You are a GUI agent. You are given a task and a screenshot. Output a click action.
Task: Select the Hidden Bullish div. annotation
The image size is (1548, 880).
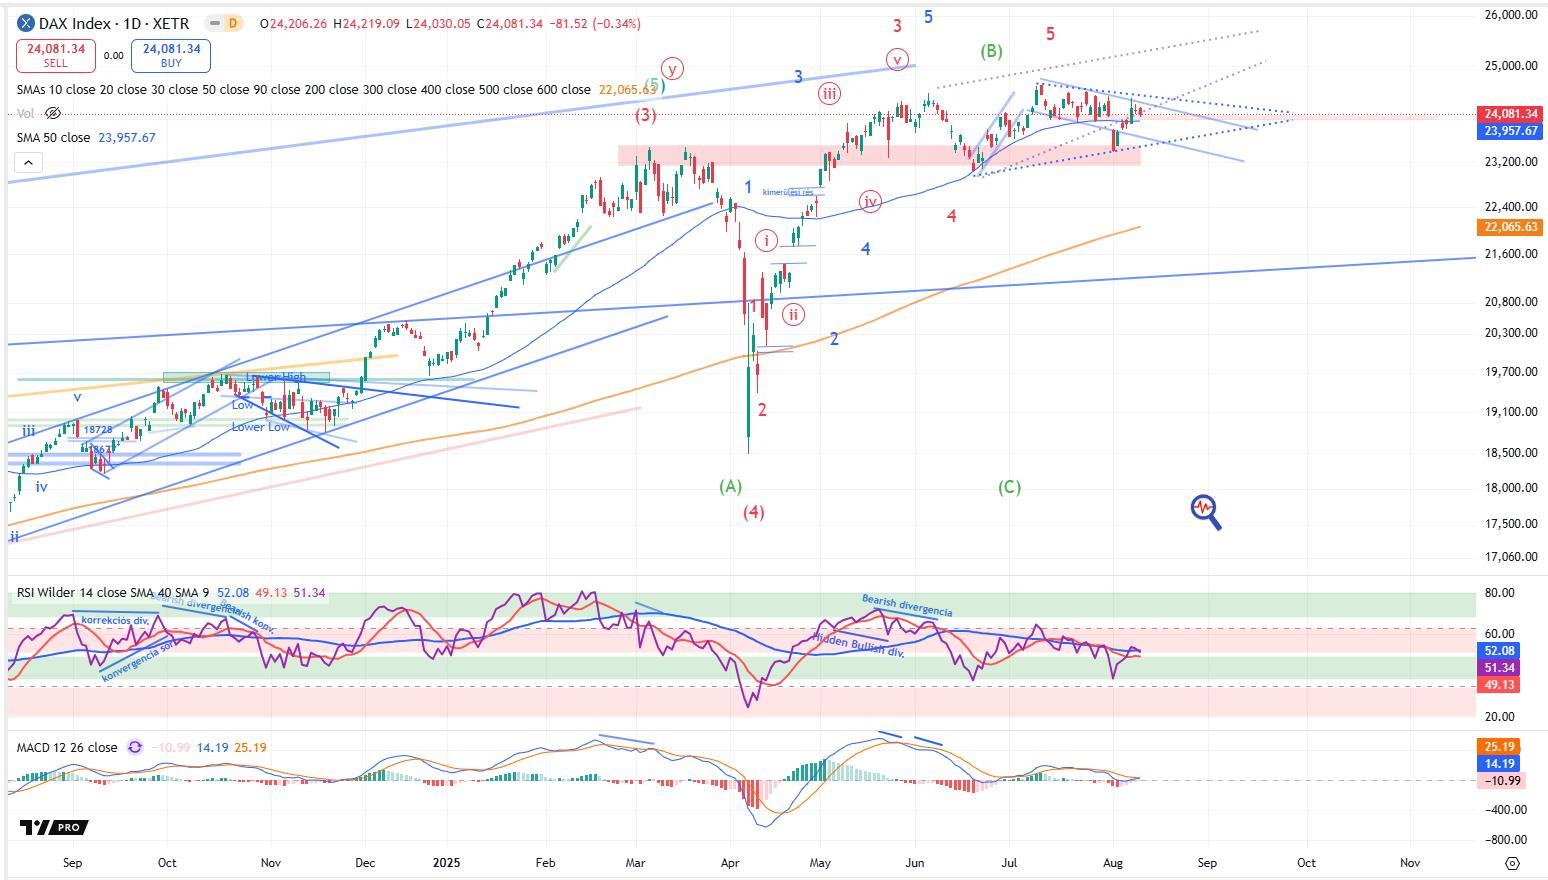point(857,644)
